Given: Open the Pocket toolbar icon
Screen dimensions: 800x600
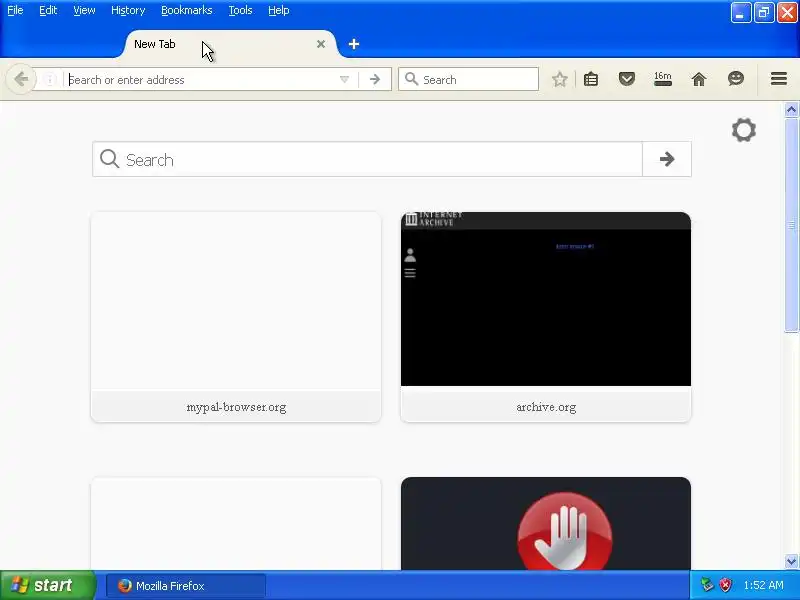Looking at the screenshot, I should pos(627,79).
